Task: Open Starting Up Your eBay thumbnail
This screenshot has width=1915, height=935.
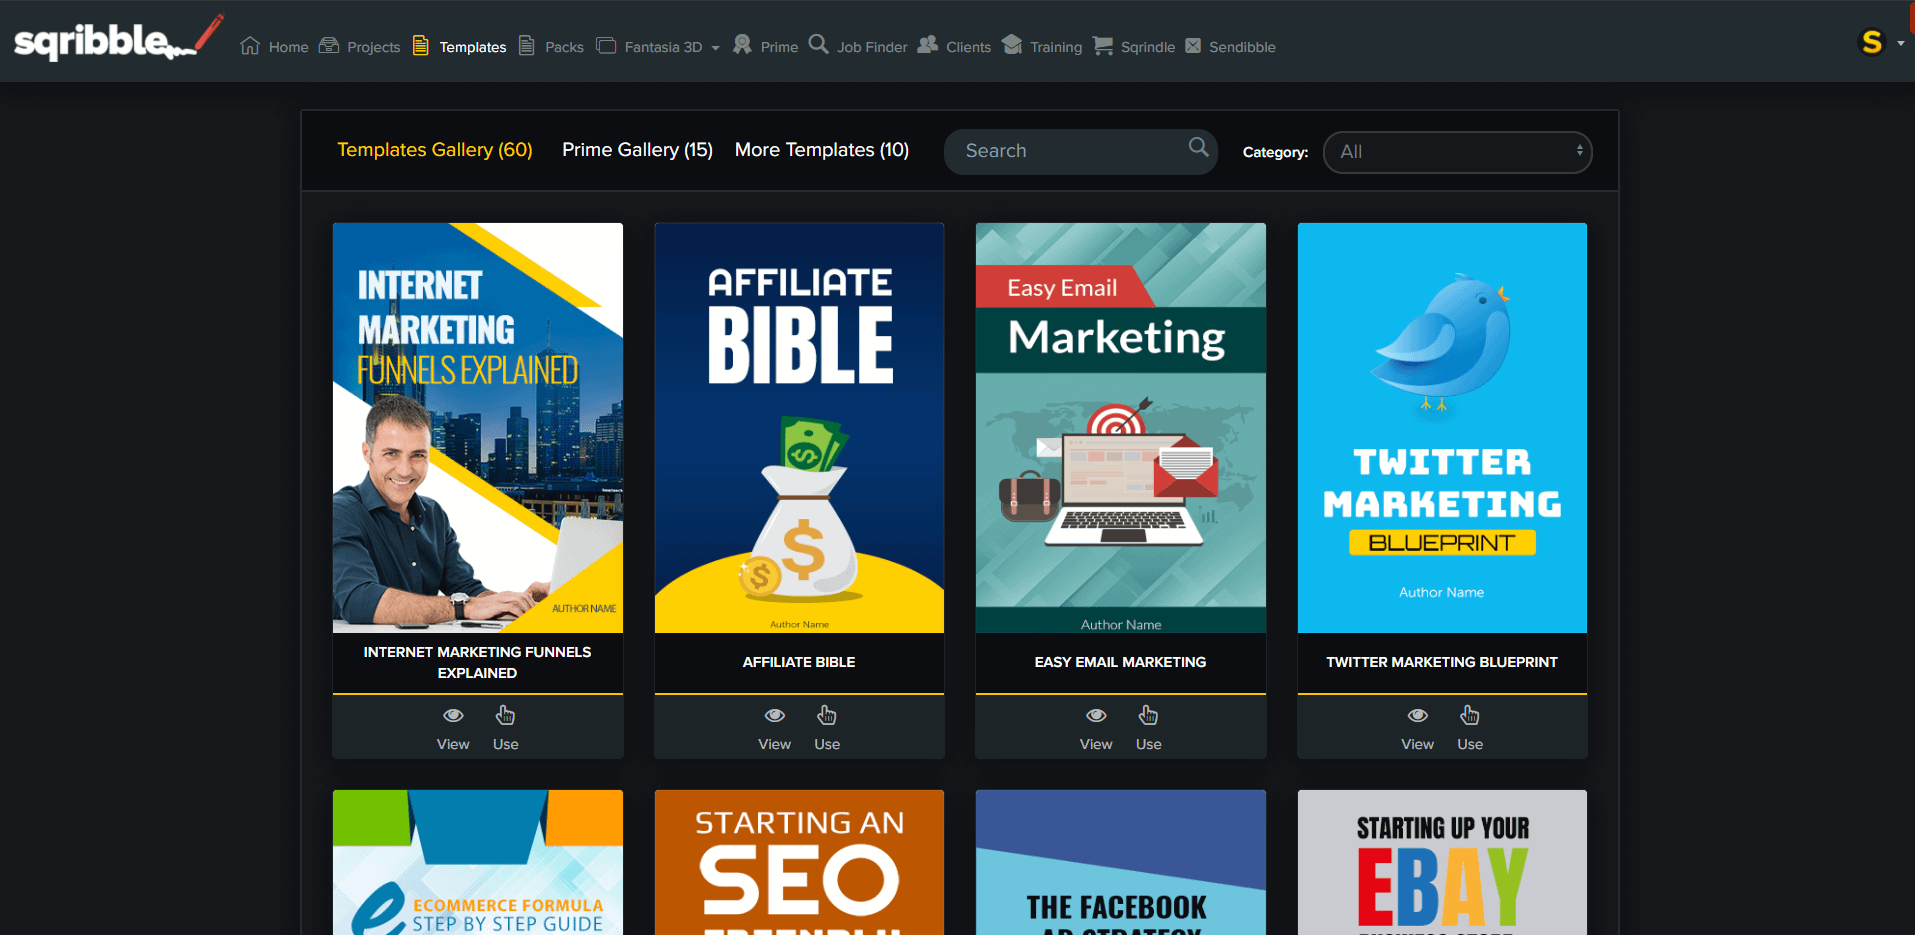Action: tap(1442, 863)
